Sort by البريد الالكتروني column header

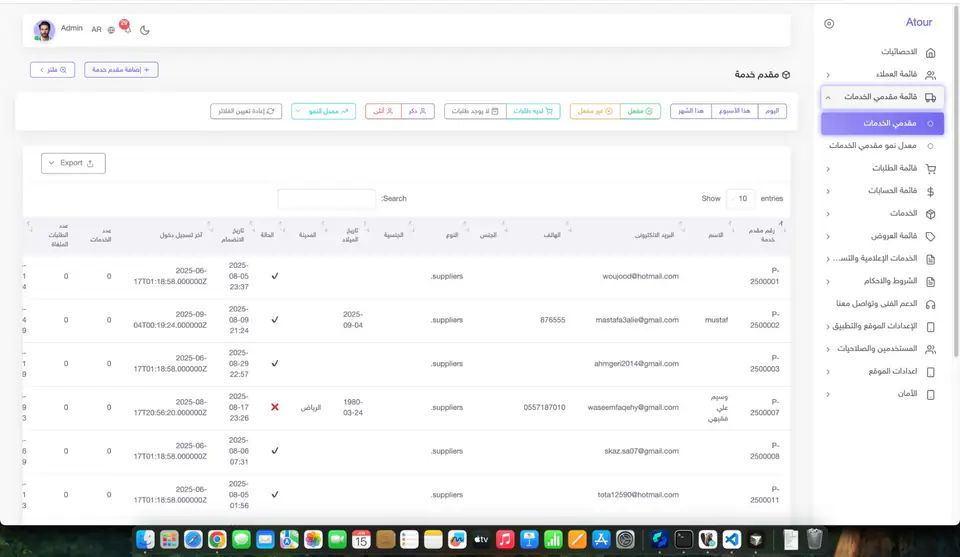653,235
